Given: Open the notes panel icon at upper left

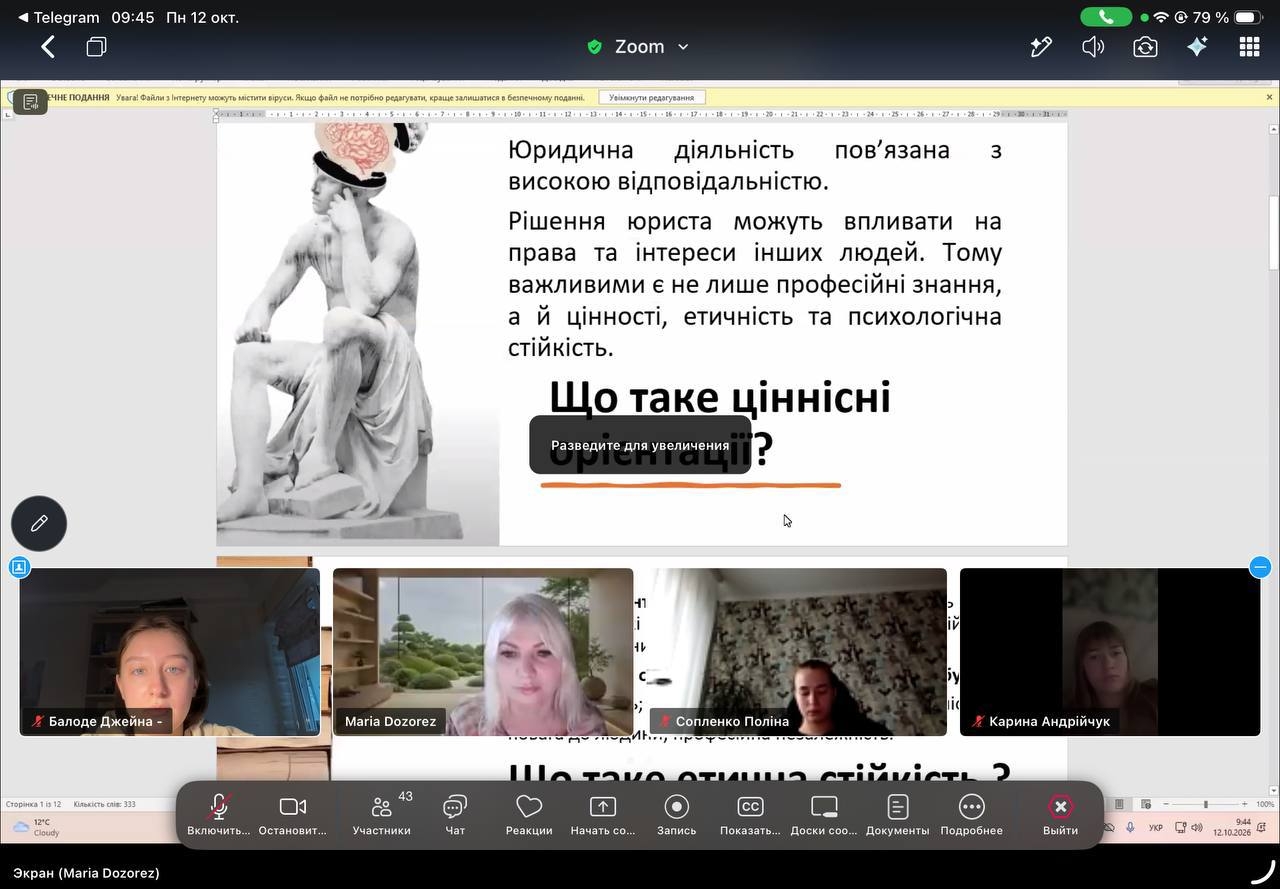Looking at the screenshot, I should 30,102.
